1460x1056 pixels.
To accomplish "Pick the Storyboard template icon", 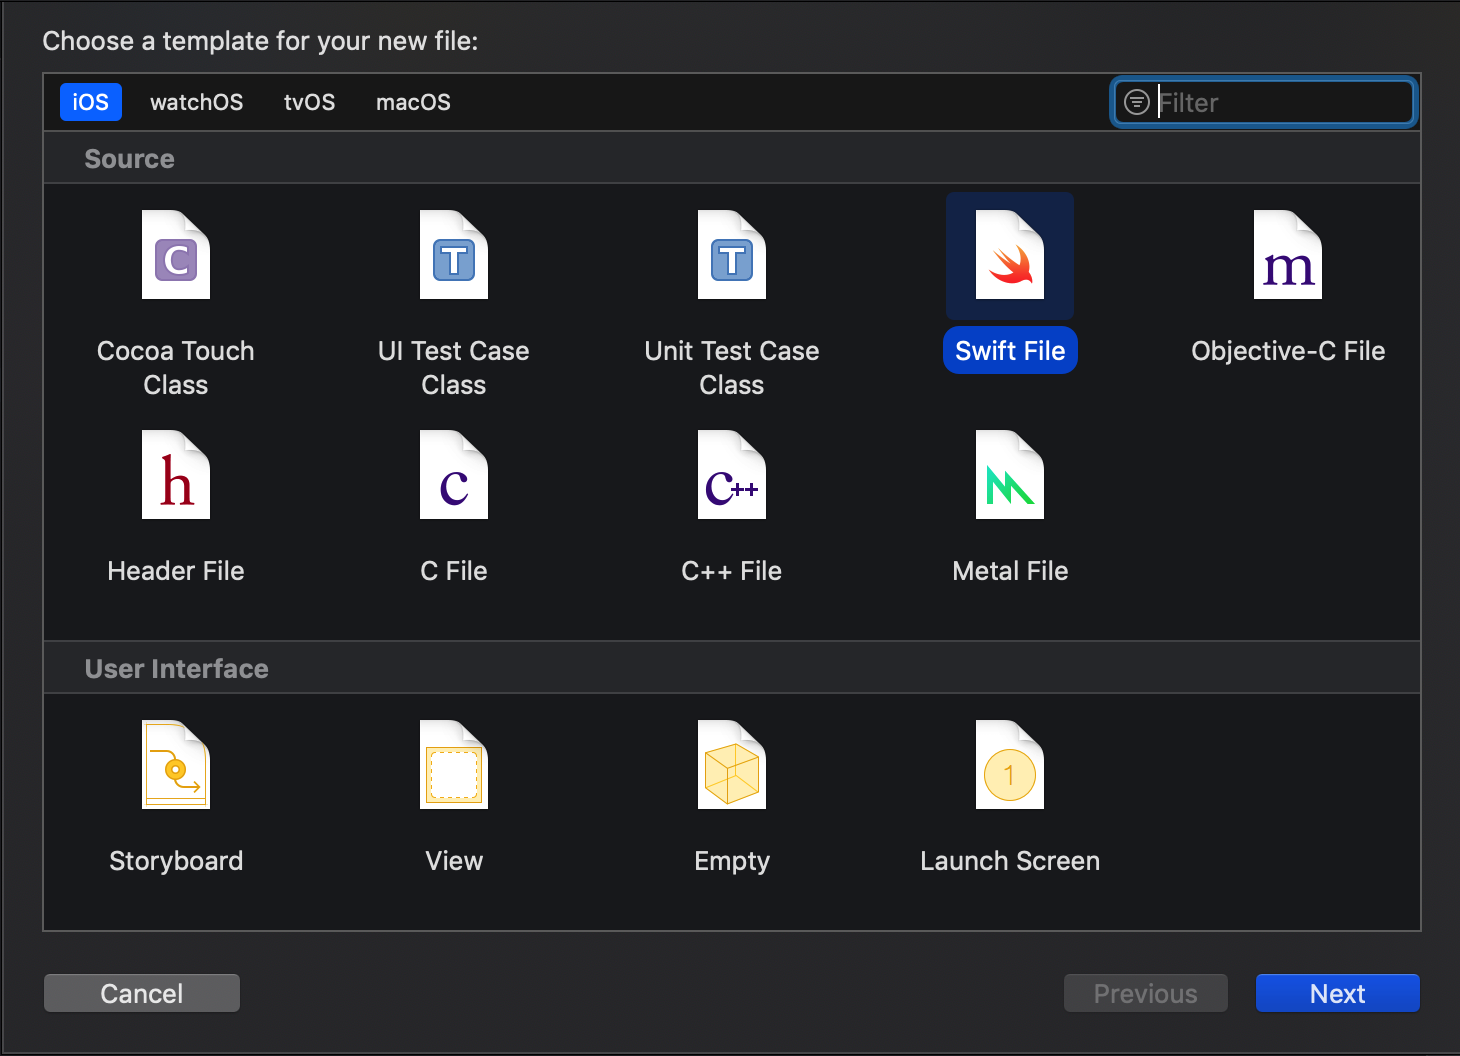I will click(176, 765).
